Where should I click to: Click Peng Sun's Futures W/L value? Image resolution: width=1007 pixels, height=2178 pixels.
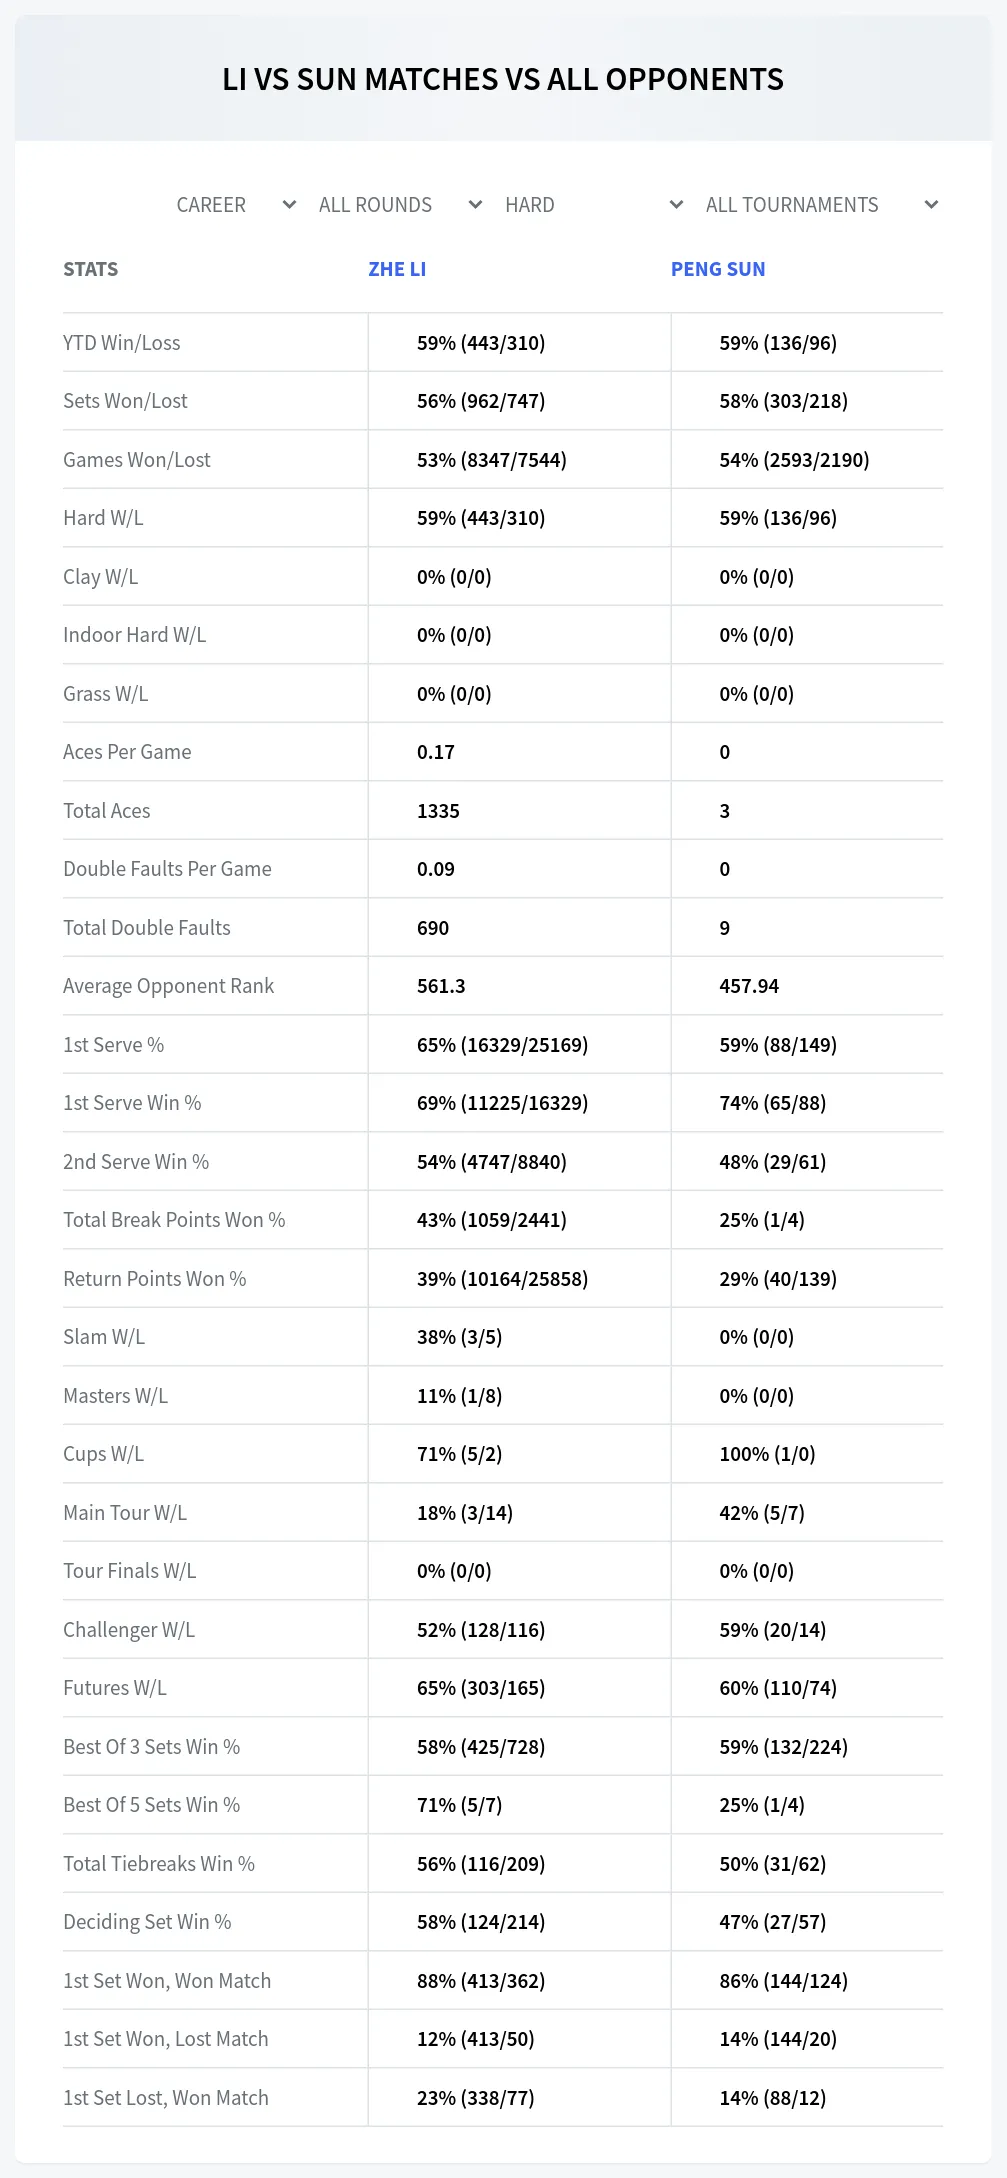pyautogui.click(x=778, y=1688)
